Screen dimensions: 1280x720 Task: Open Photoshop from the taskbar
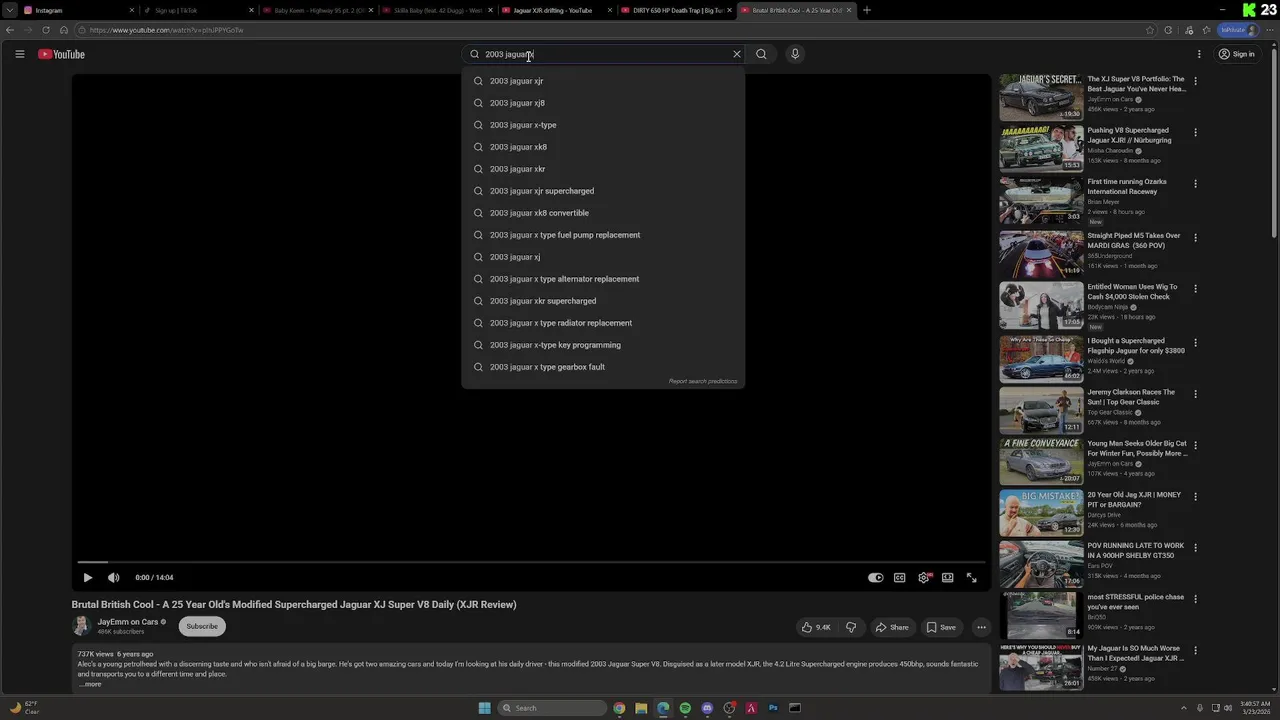pos(773,708)
